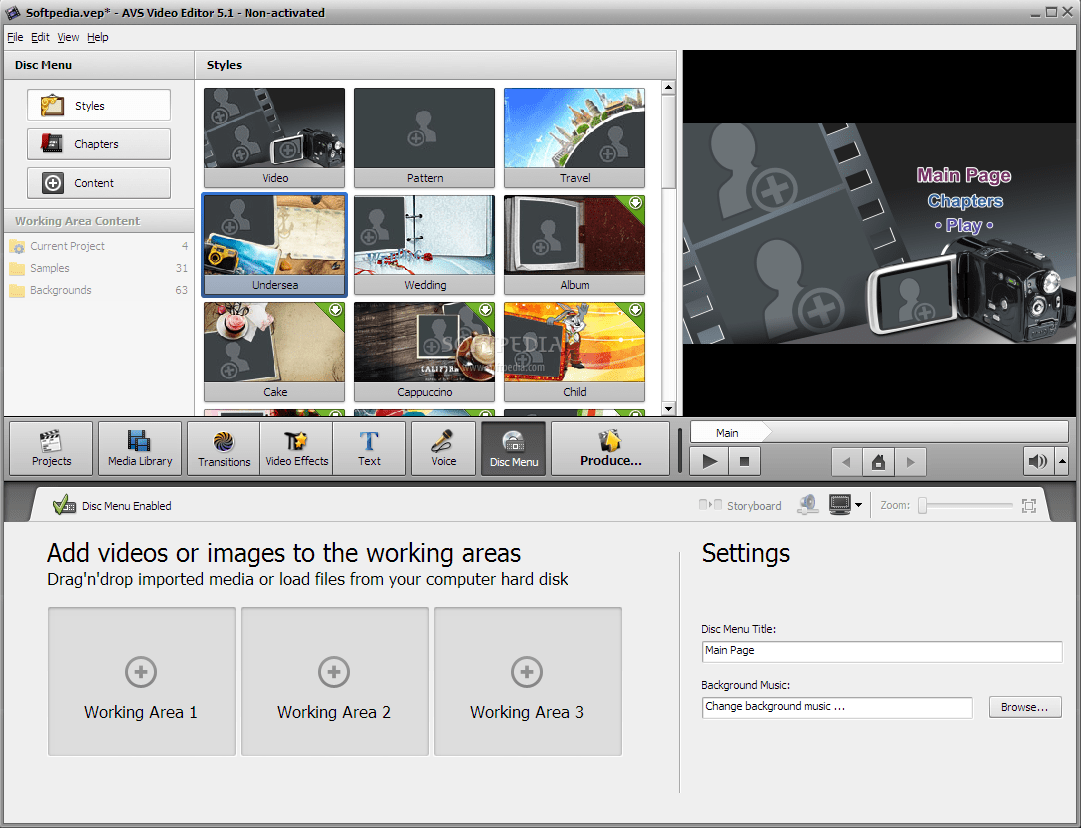Select the Main tab in preview
The height and width of the screenshot is (828, 1081).
tap(727, 432)
